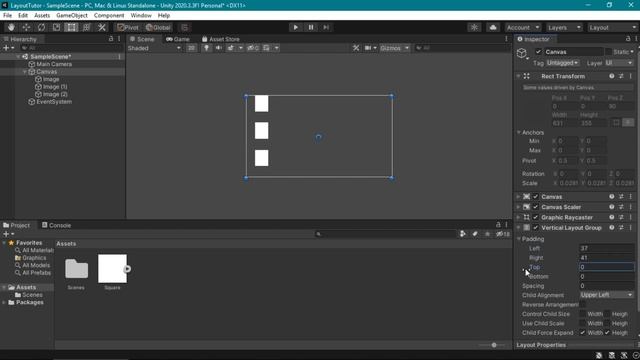
Task: Disable the Canvas Scaler component checkbox
Action: click(x=536, y=207)
